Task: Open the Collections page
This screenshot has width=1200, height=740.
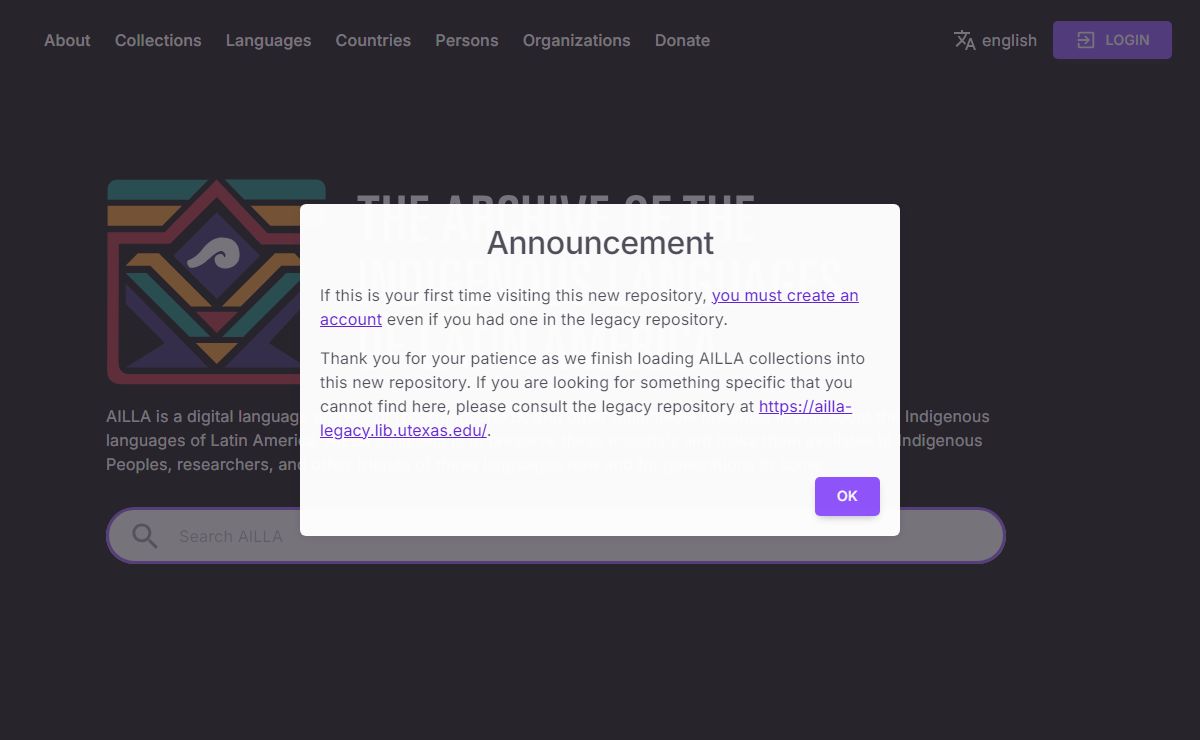Action: [158, 40]
